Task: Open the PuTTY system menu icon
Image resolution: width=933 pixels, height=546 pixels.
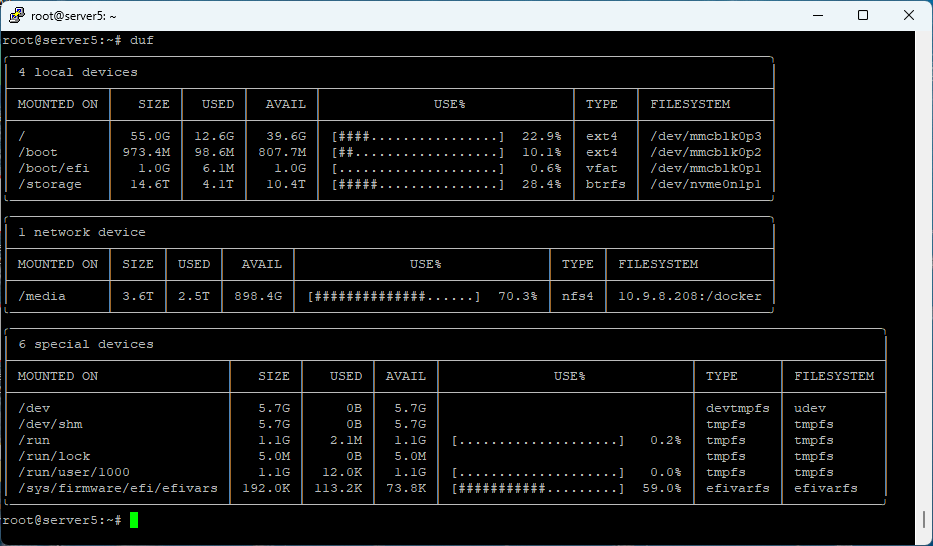Action: pyautogui.click(x=16, y=15)
